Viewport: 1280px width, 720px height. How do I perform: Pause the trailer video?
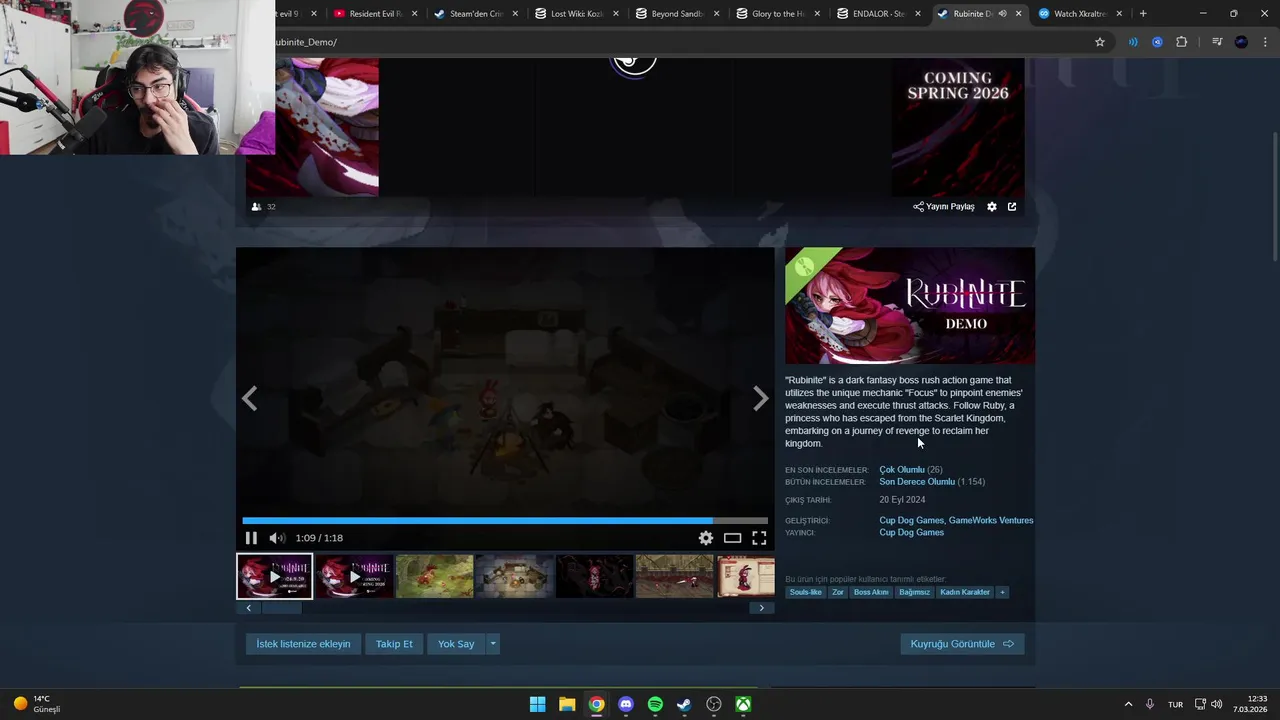[x=251, y=538]
